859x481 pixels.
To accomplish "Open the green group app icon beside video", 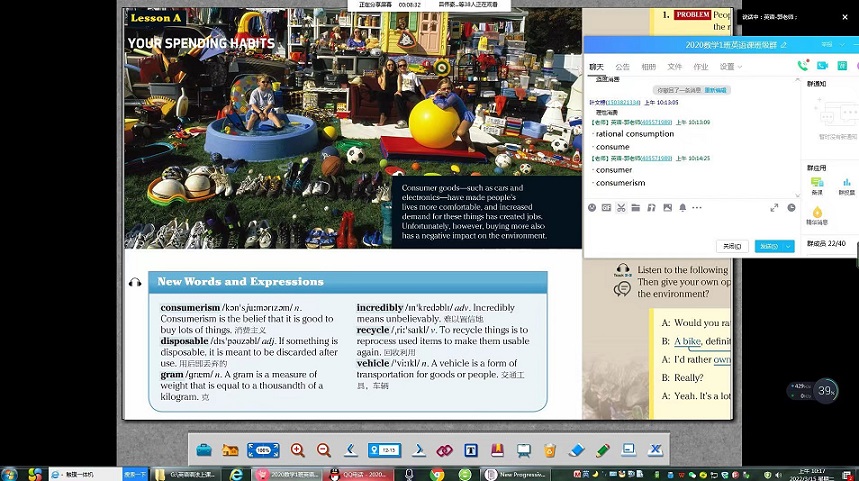I will (x=842, y=66).
